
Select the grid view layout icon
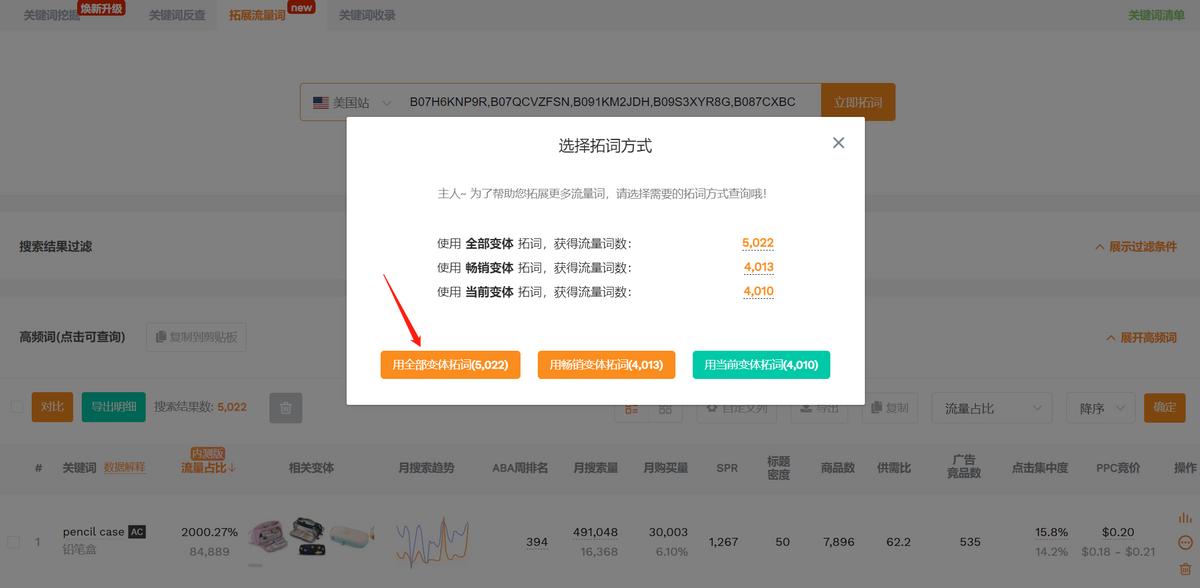(667, 408)
